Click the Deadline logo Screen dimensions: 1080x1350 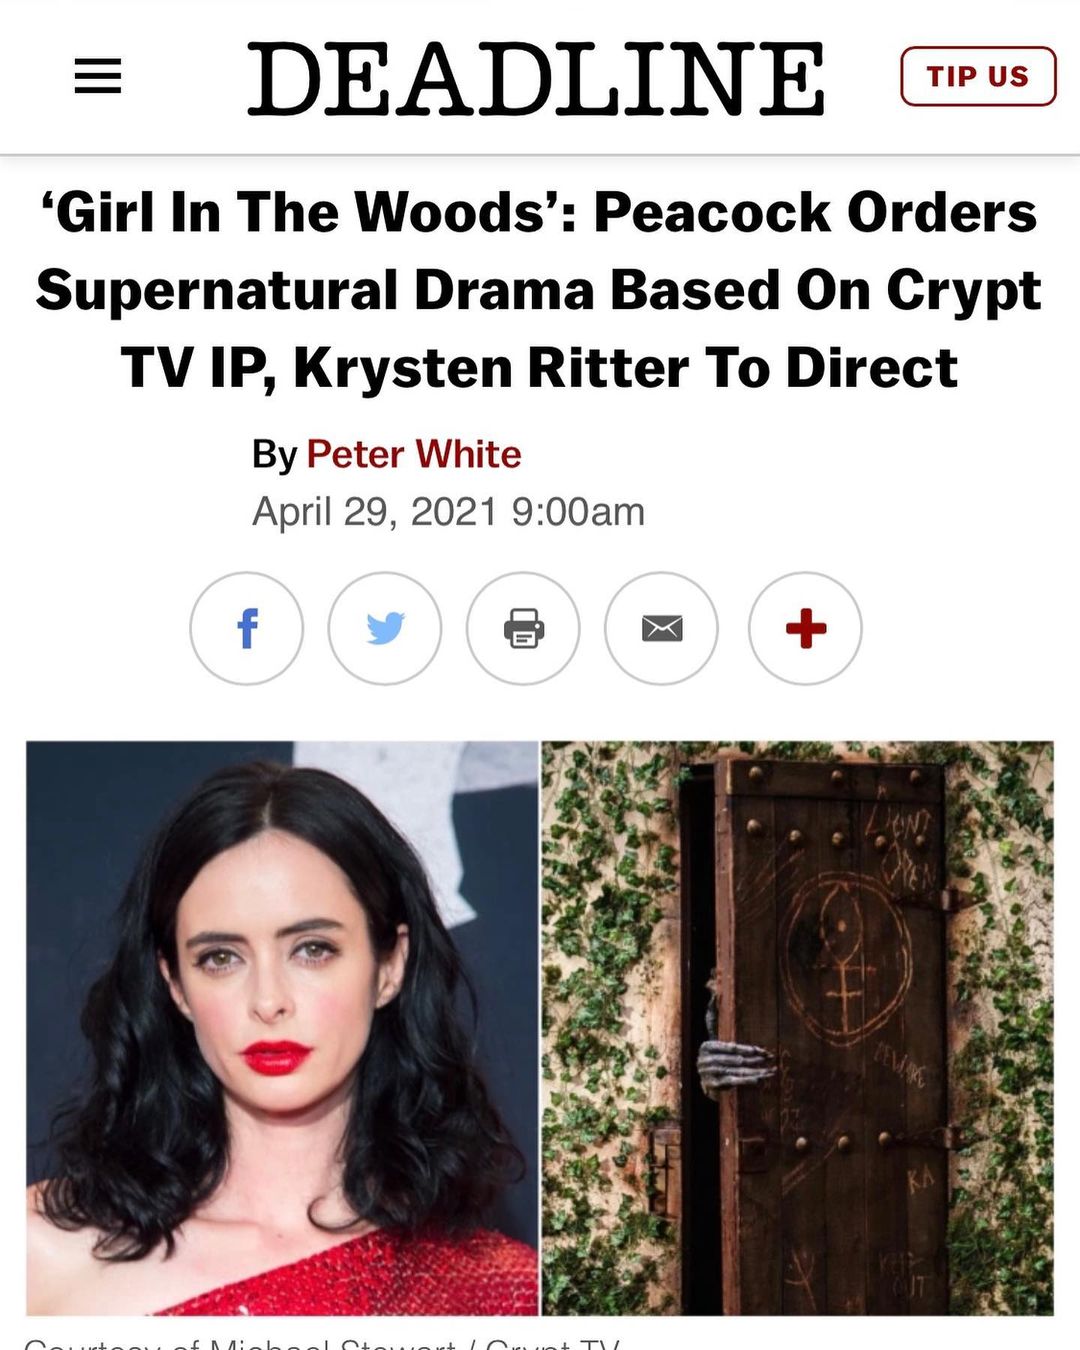coord(536,78)
